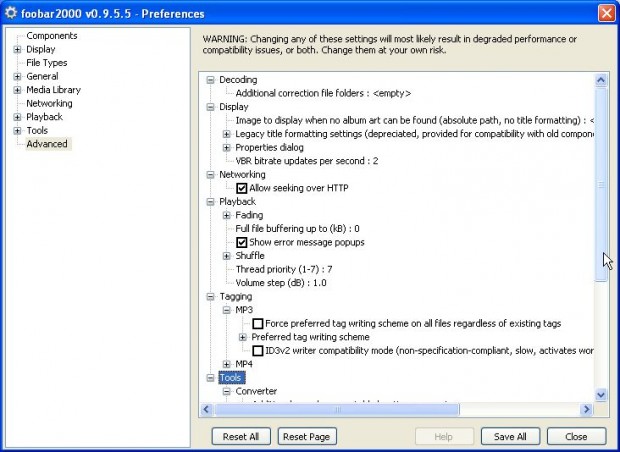Click the horizontal scrollbar left arrow
This screenshot has width=620, height=452.
point(206,409)
